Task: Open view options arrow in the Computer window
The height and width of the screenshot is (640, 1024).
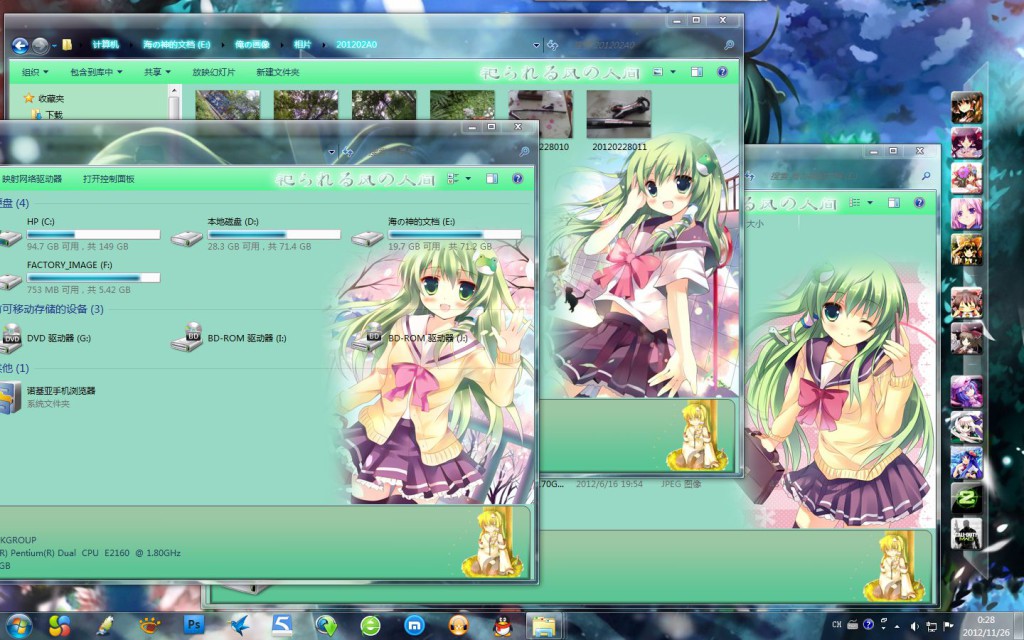Action: point(468,178)
